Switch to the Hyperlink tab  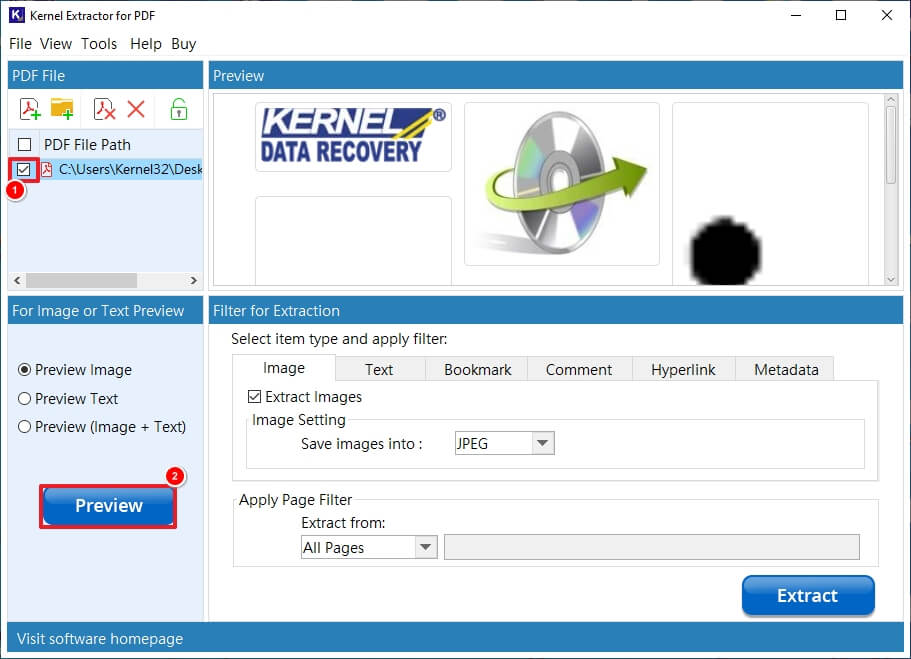(x=683, y=370)
